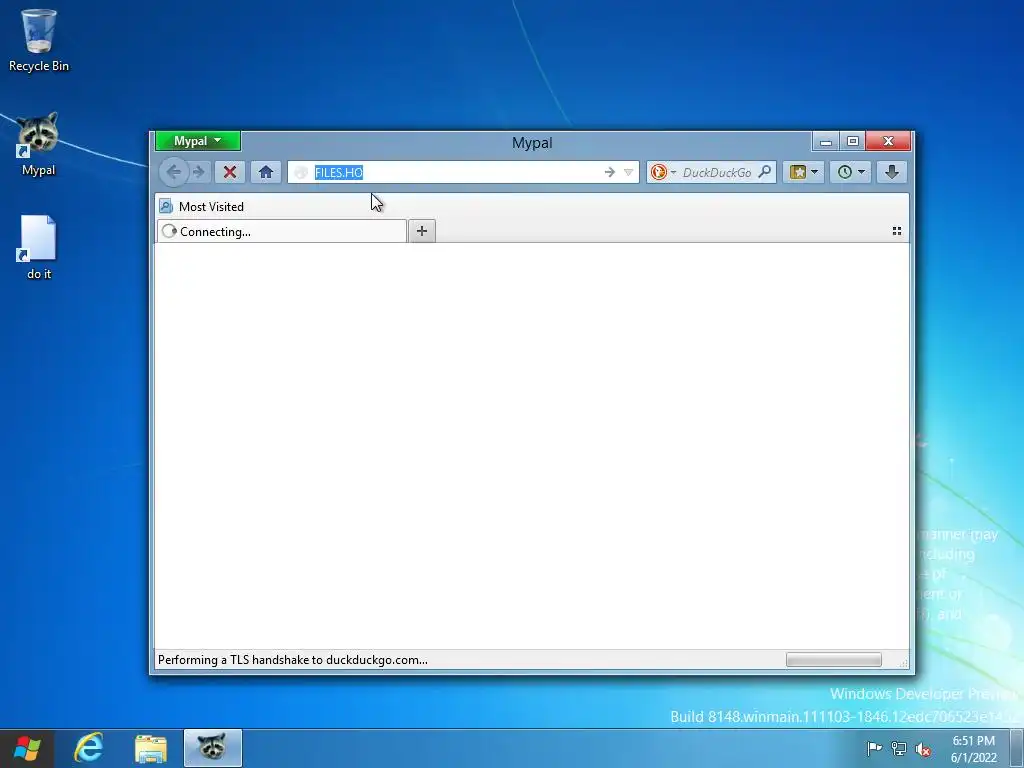Open a new tab with the plus button

(422, 231)
